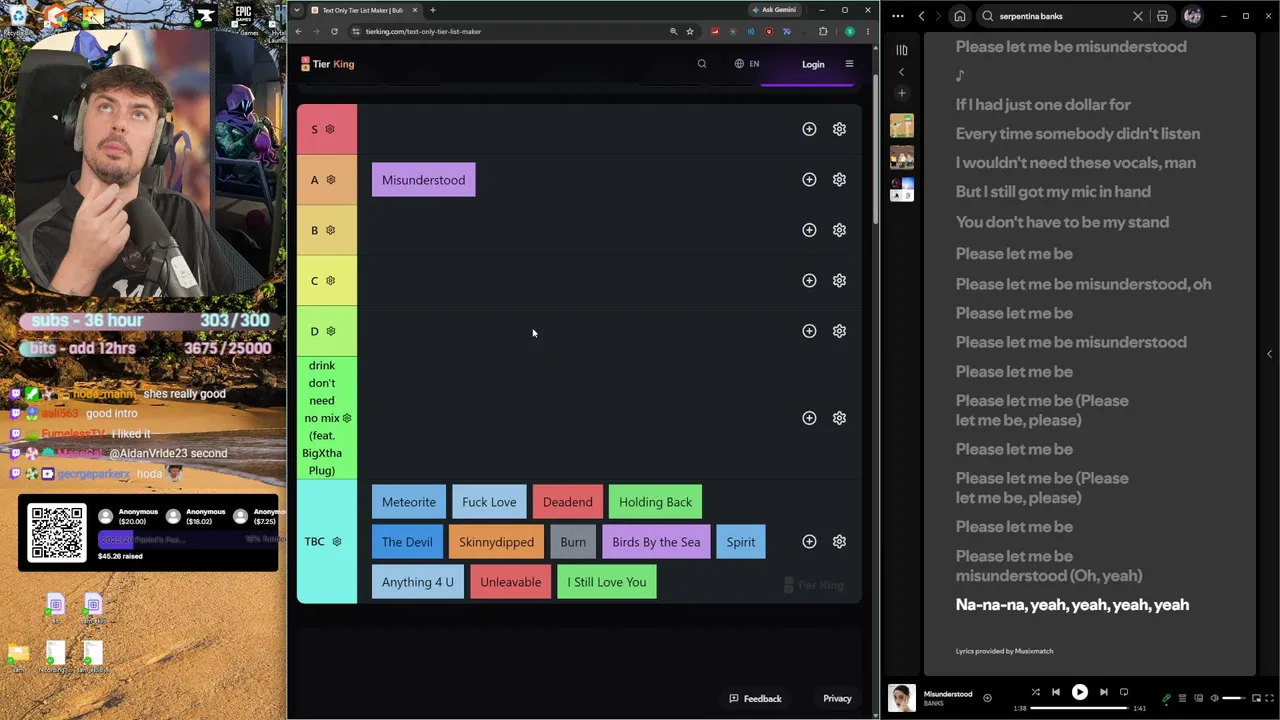The width and height of the screenshot is (1280, 720).
Task: Open settings for the S tier row
Action: (x=839, y=129)
